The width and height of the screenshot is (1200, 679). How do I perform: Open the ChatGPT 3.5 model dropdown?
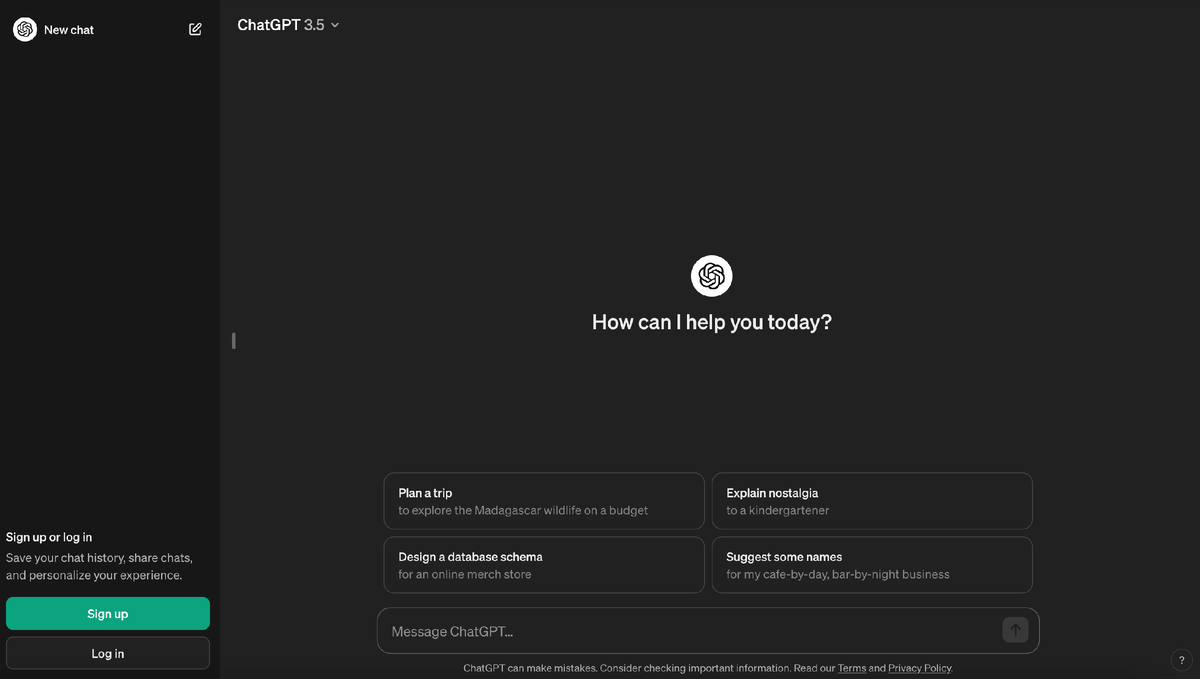pos(288,25)
